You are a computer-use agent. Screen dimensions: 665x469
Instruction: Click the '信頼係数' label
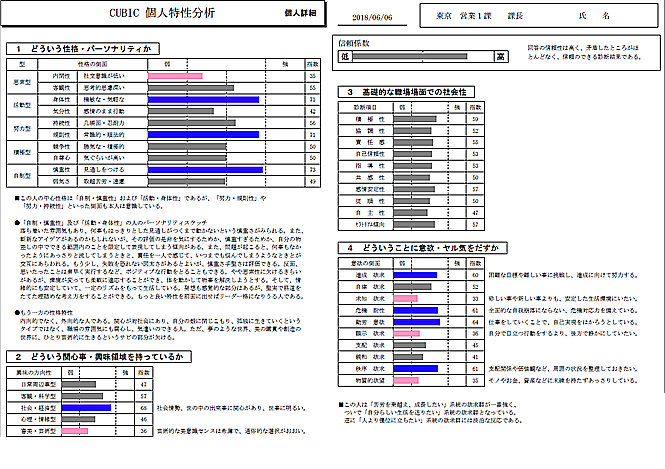tap(354, 43)
